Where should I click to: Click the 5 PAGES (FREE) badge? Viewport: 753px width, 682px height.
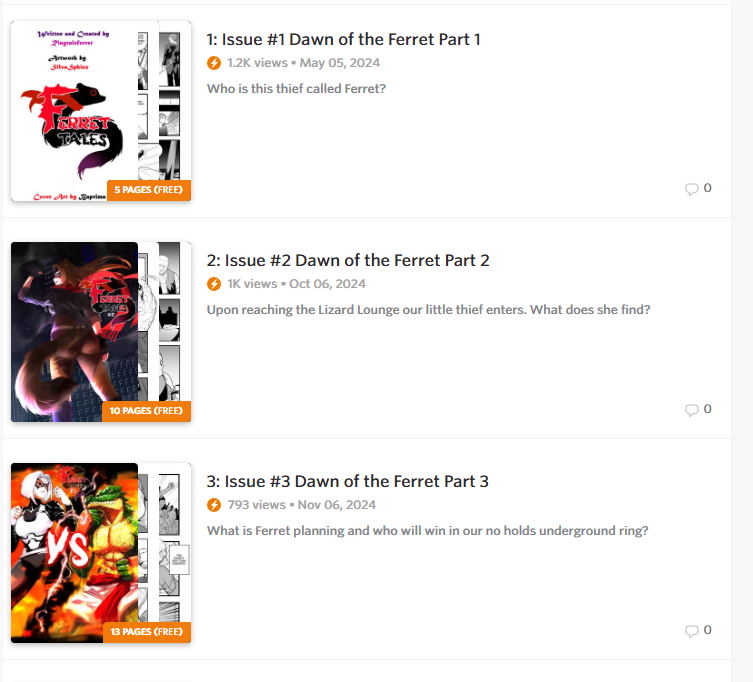pos(149,190)
